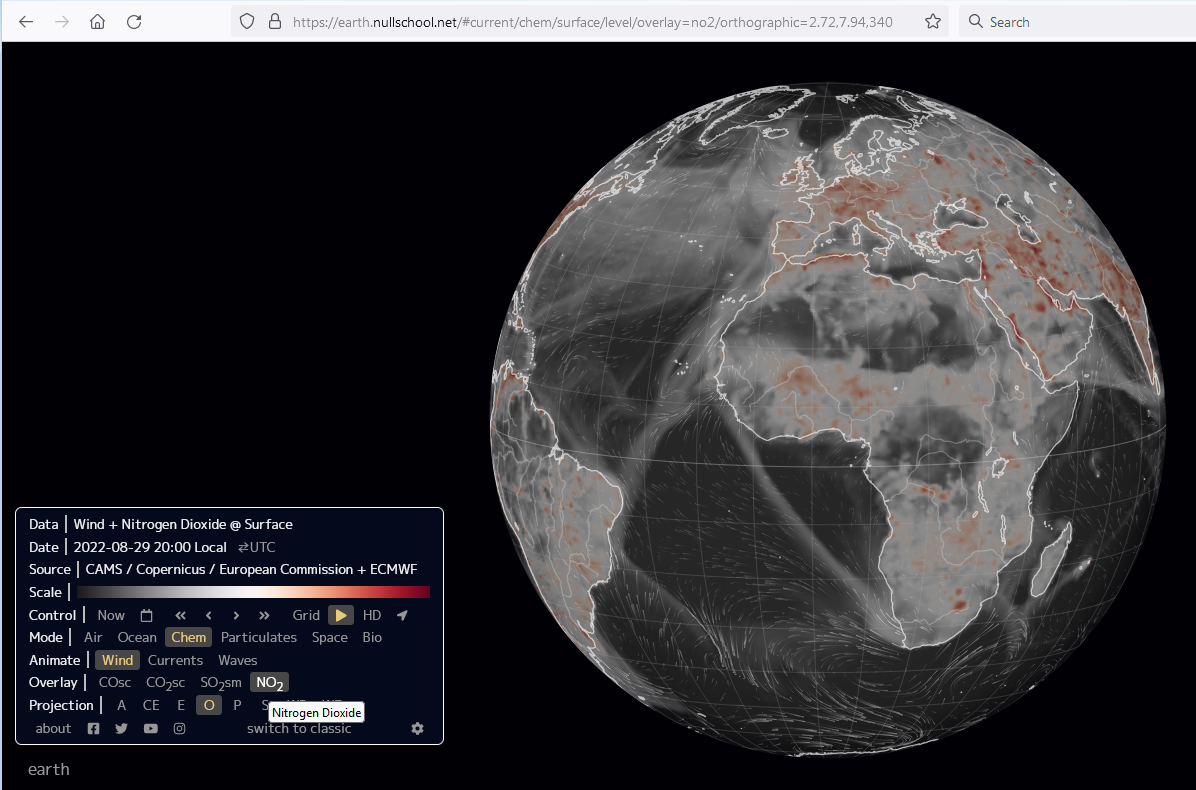
Task: Open the Instagram link icon
Action: tap(179, 728)
